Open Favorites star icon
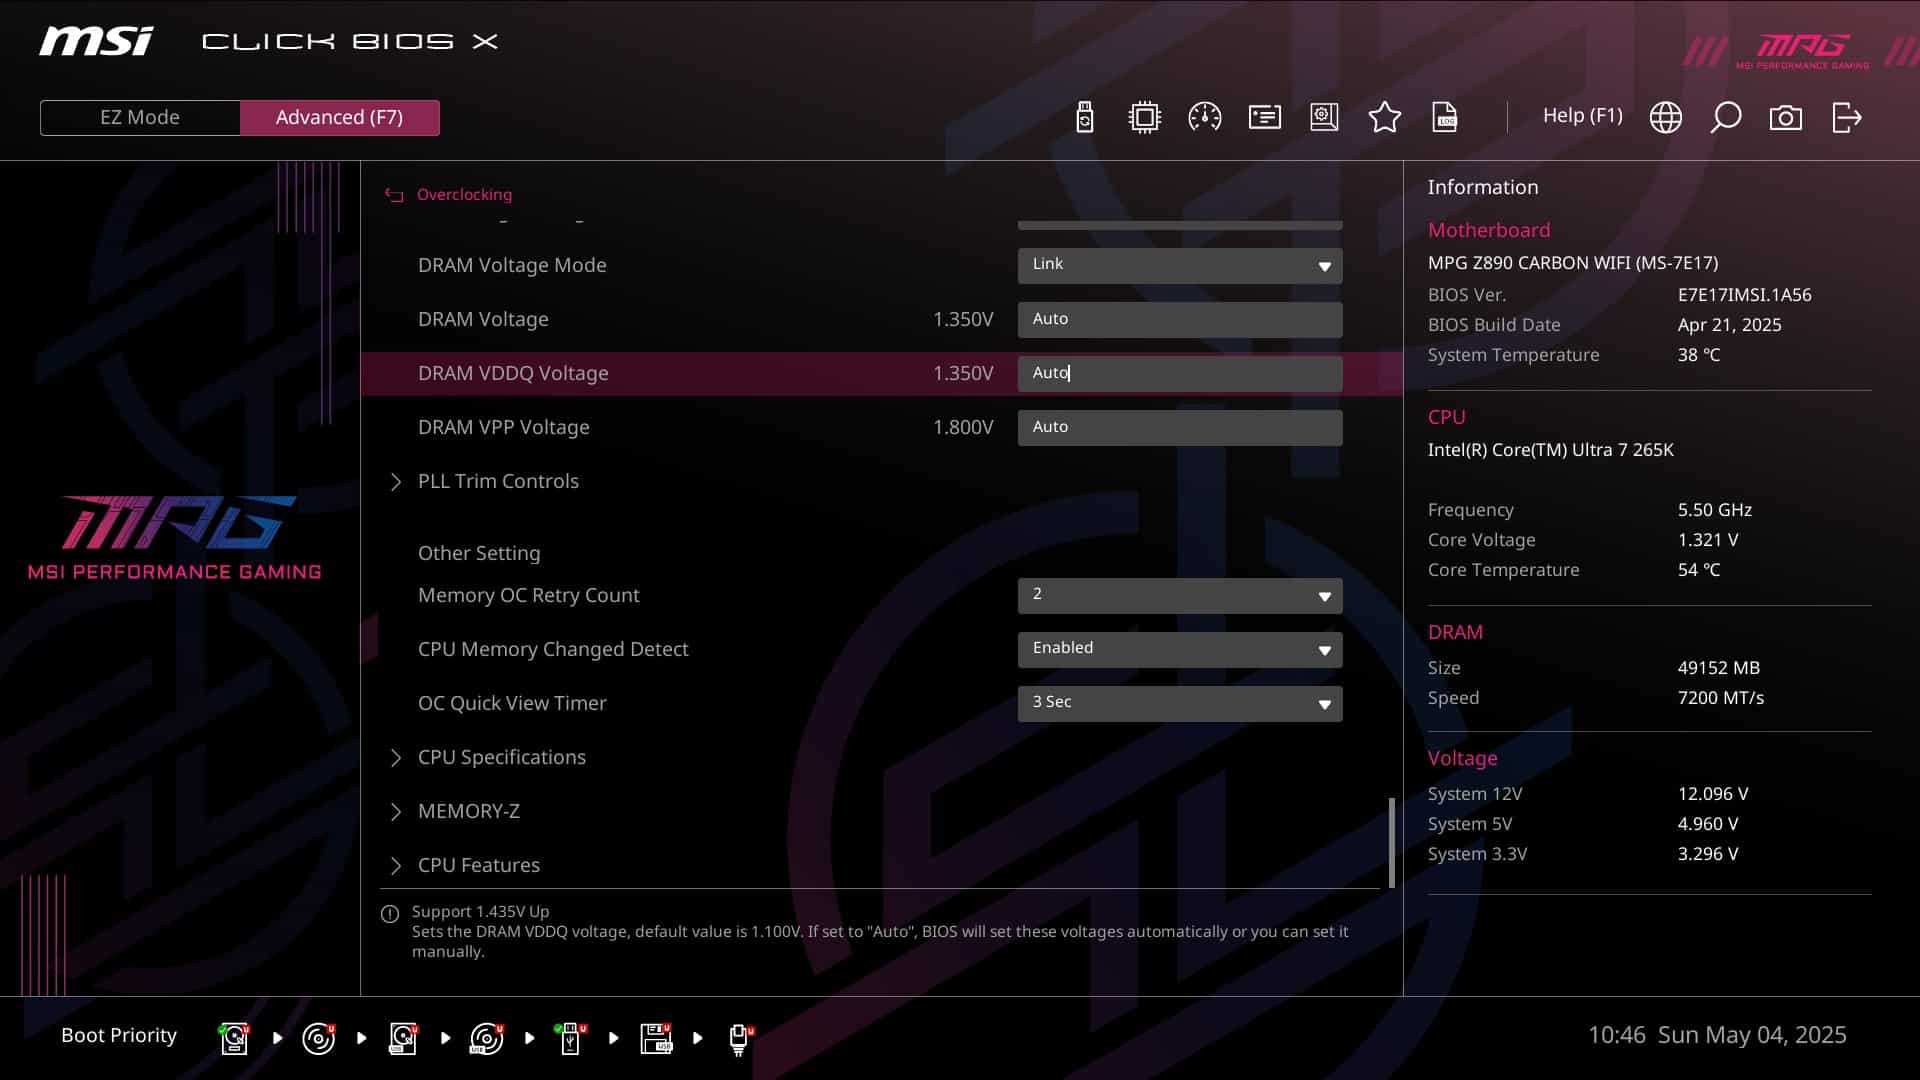This screenshot has width=1920, height=1080. tap(1384, 117)
